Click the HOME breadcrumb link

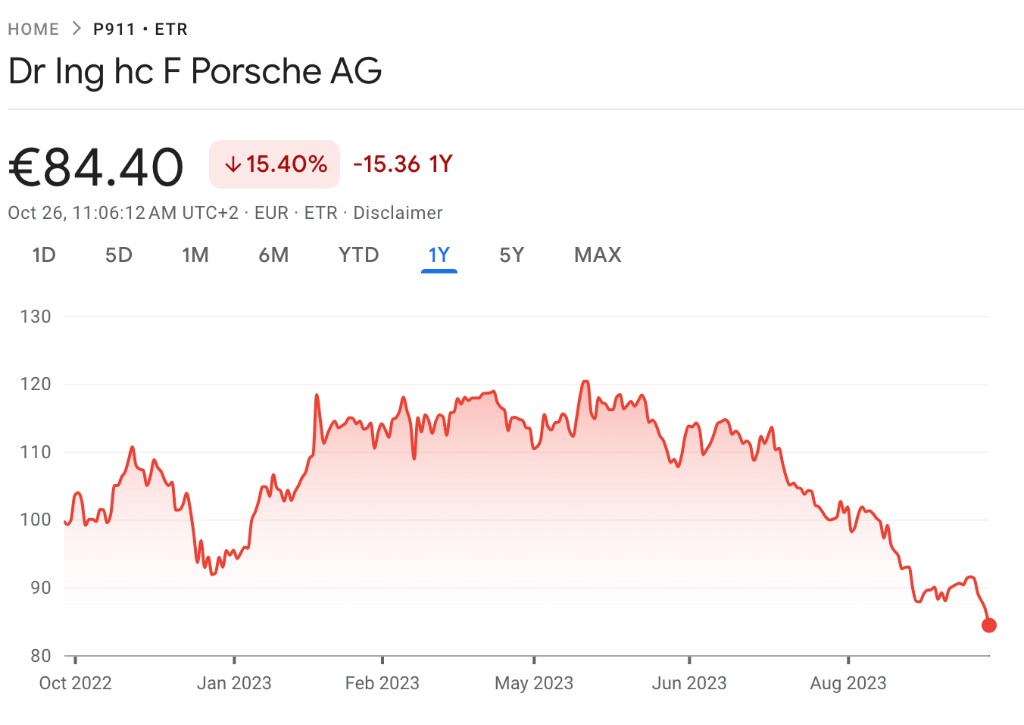pos(33,29)
